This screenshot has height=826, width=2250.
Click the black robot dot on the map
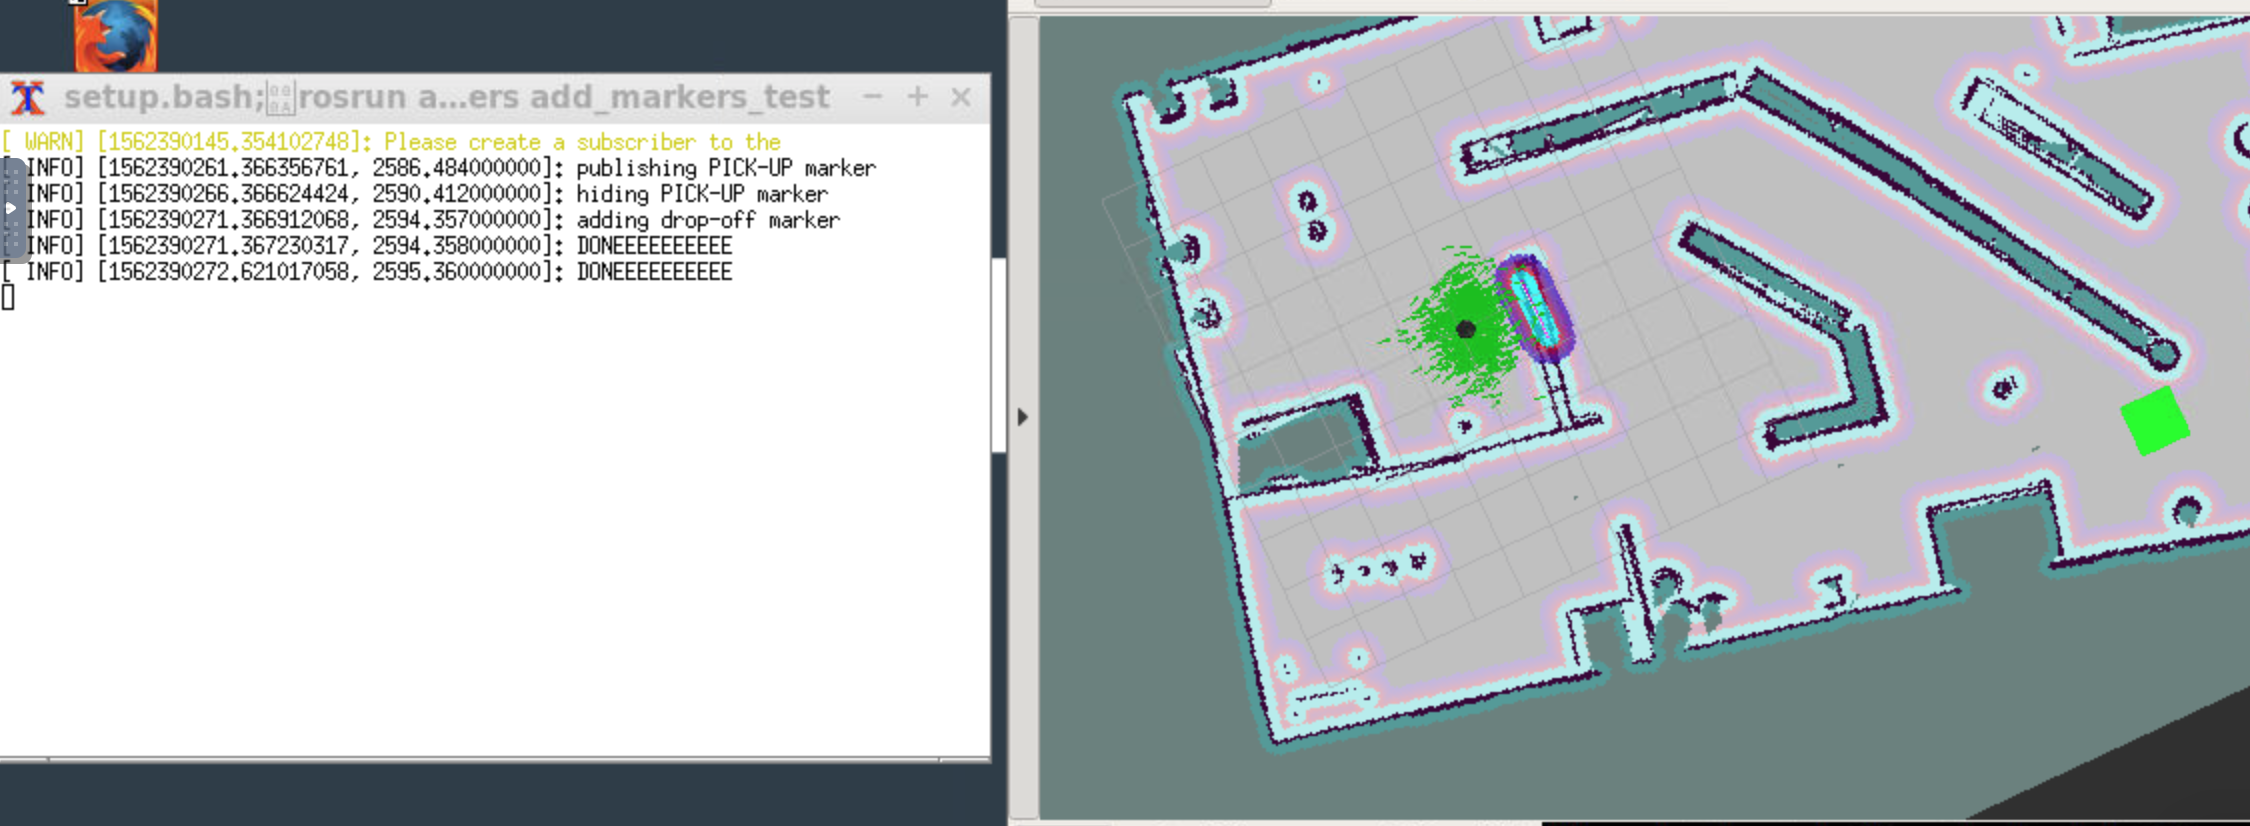(x=1466, y=328)
